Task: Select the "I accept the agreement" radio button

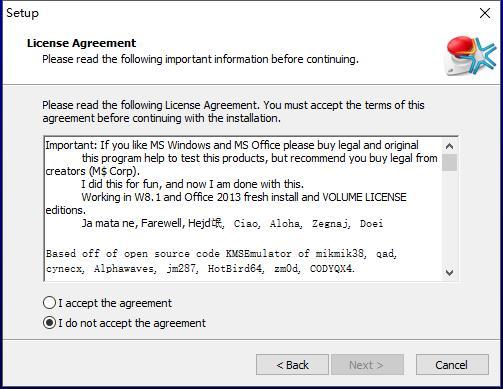Action: [x=49, y=303]
